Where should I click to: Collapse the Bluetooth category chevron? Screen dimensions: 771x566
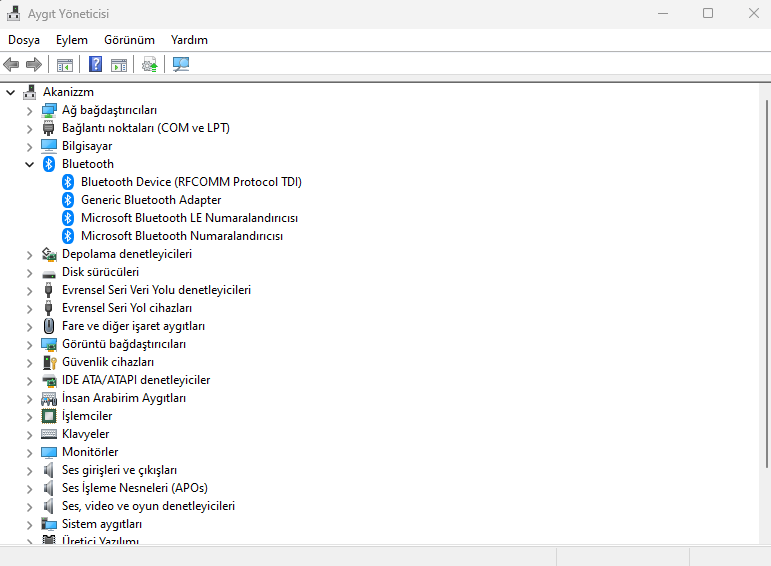30,164
